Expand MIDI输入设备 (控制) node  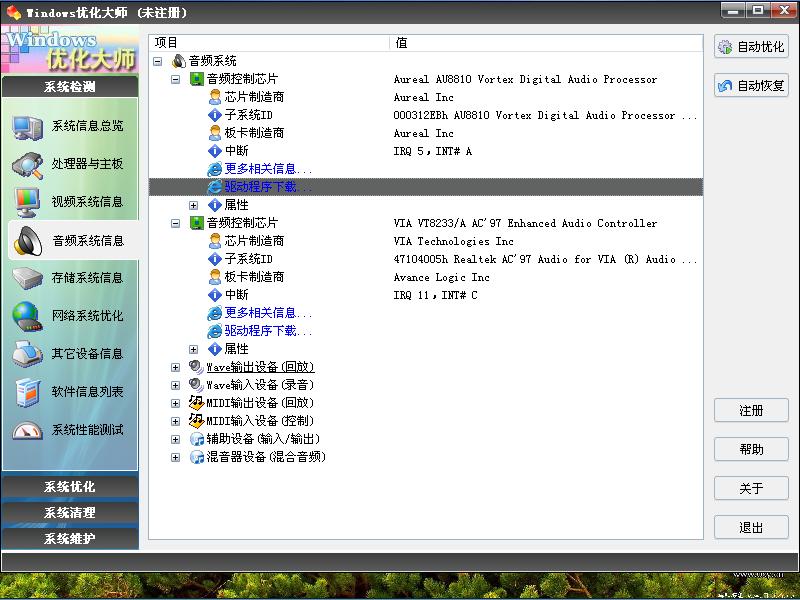click(176, 421)
